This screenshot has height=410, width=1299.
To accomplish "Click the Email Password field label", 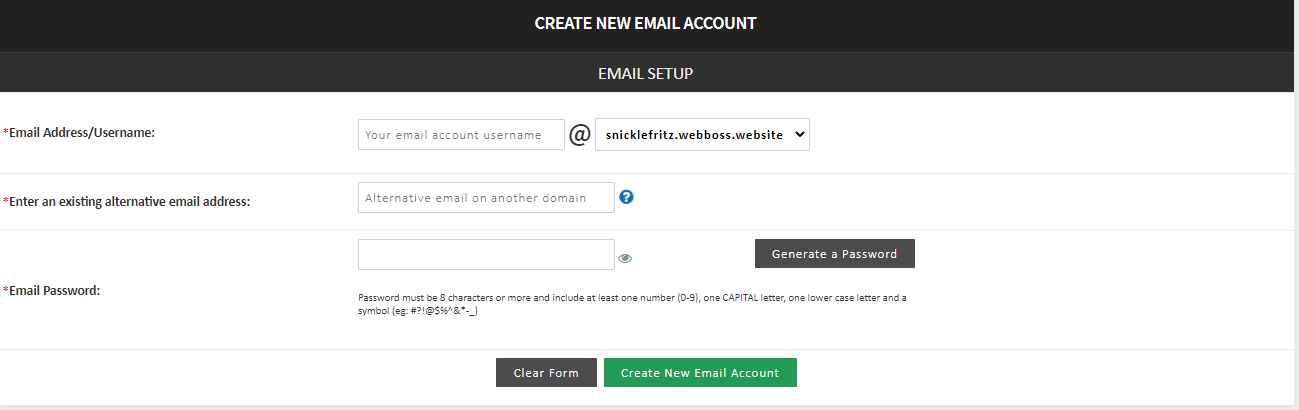I will 55,290.
